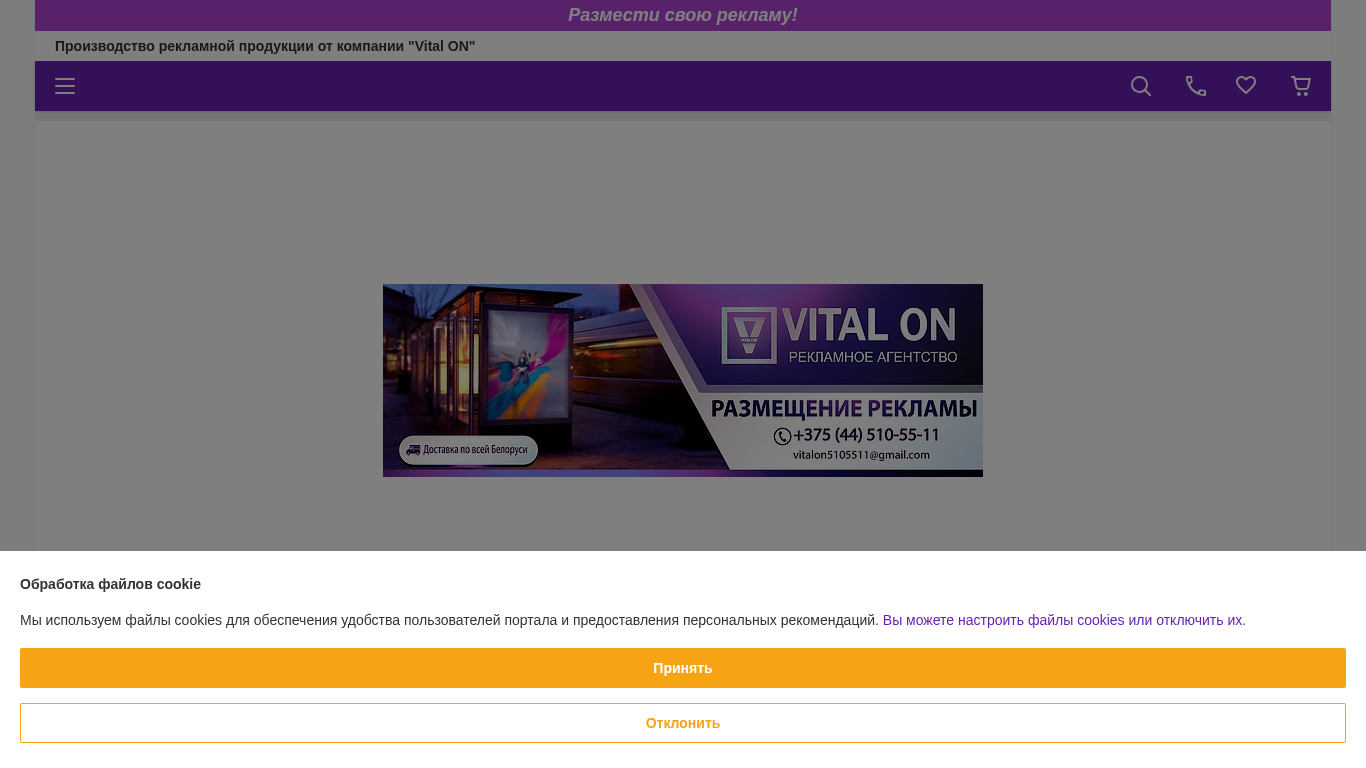Viewport: 1366px width, 768px height.
Task: Open the search icon in header
Action: pyautogui.click(x=1141, y=86)
